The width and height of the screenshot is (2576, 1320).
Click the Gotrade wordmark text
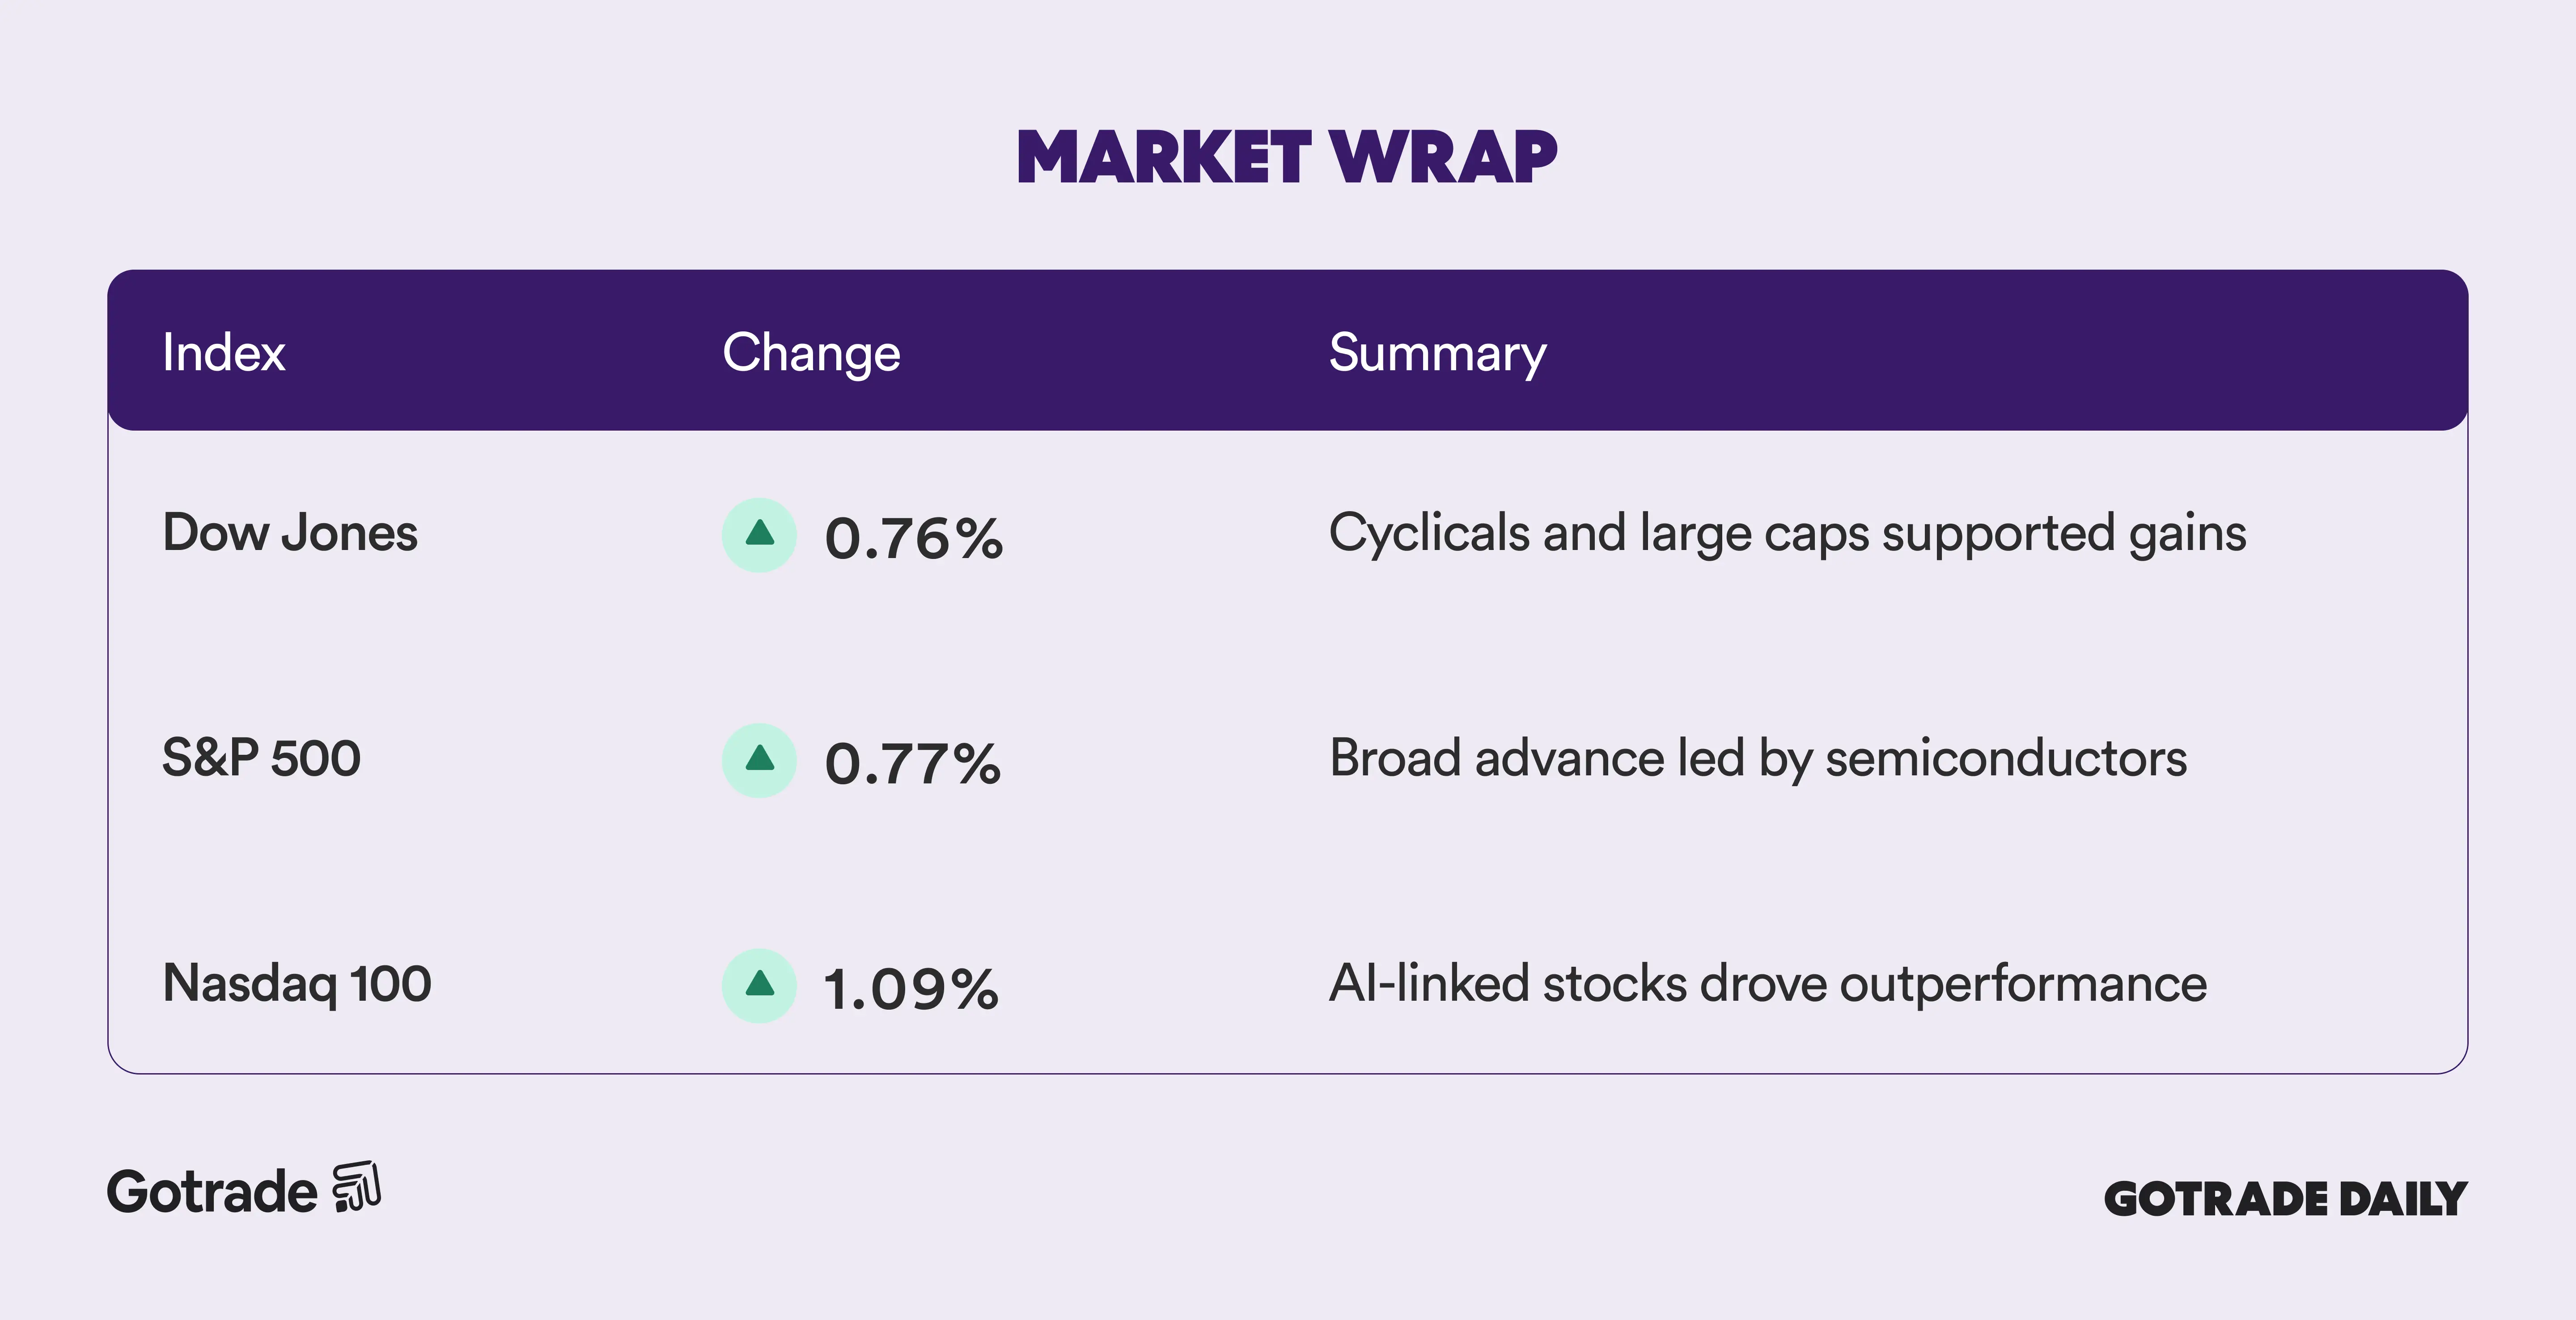click(x=212, y=1192)
